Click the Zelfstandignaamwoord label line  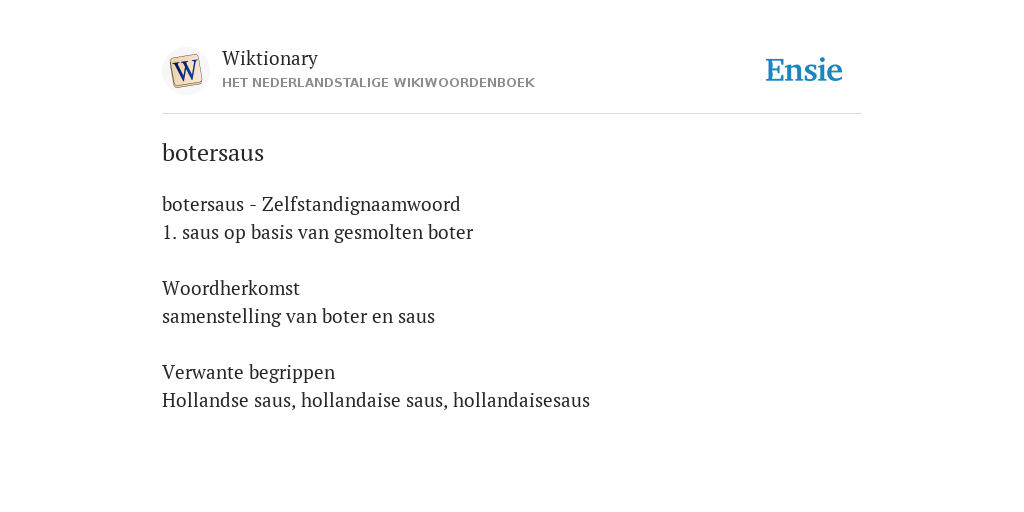click(x=311, y=204)
